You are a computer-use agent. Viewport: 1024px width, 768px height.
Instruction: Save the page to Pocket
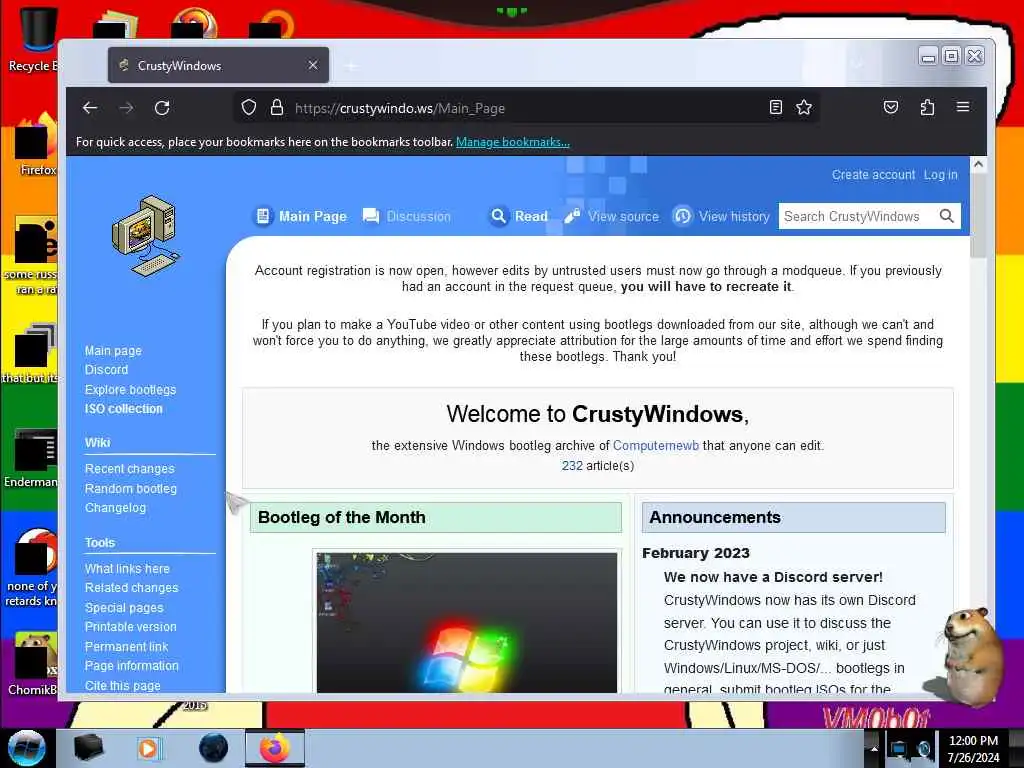point(891,107)
